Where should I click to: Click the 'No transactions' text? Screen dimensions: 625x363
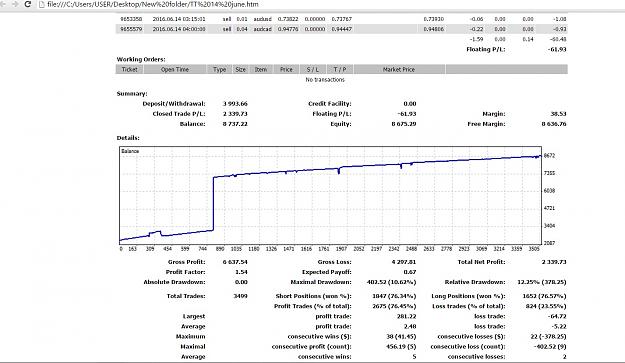click(325, 80)
